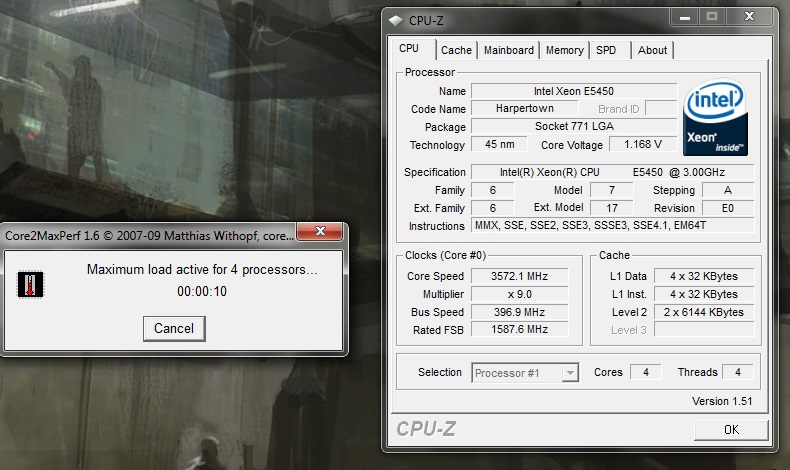
Task: Click the Bus Speed value 396.9 MHz
Action: [519, 312]
